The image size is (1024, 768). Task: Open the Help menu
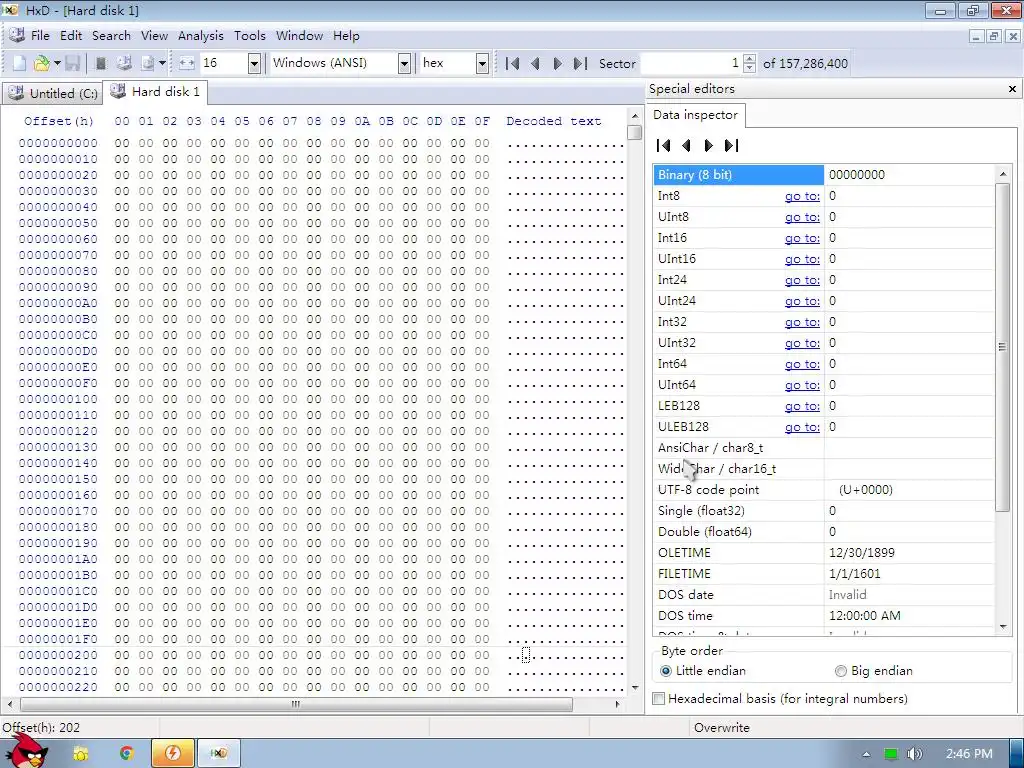click(x=346, y=36)
